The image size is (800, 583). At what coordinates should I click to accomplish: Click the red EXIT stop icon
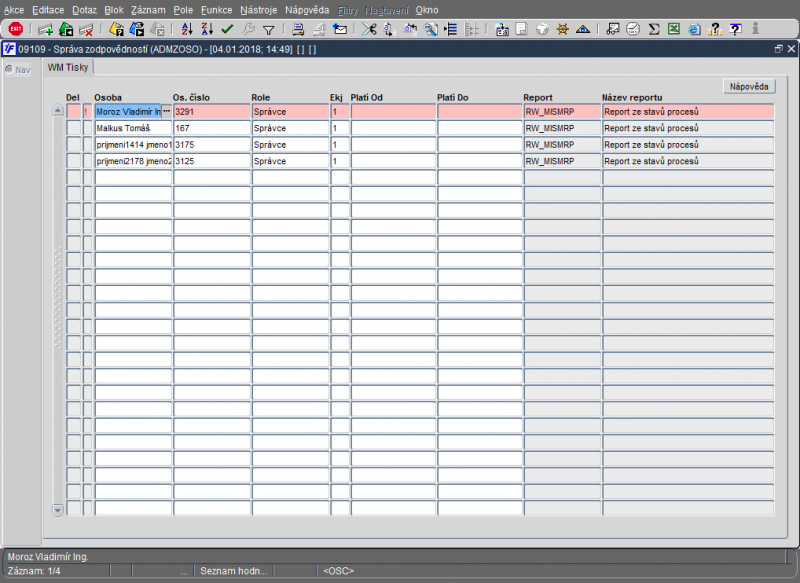click(16, 29)
